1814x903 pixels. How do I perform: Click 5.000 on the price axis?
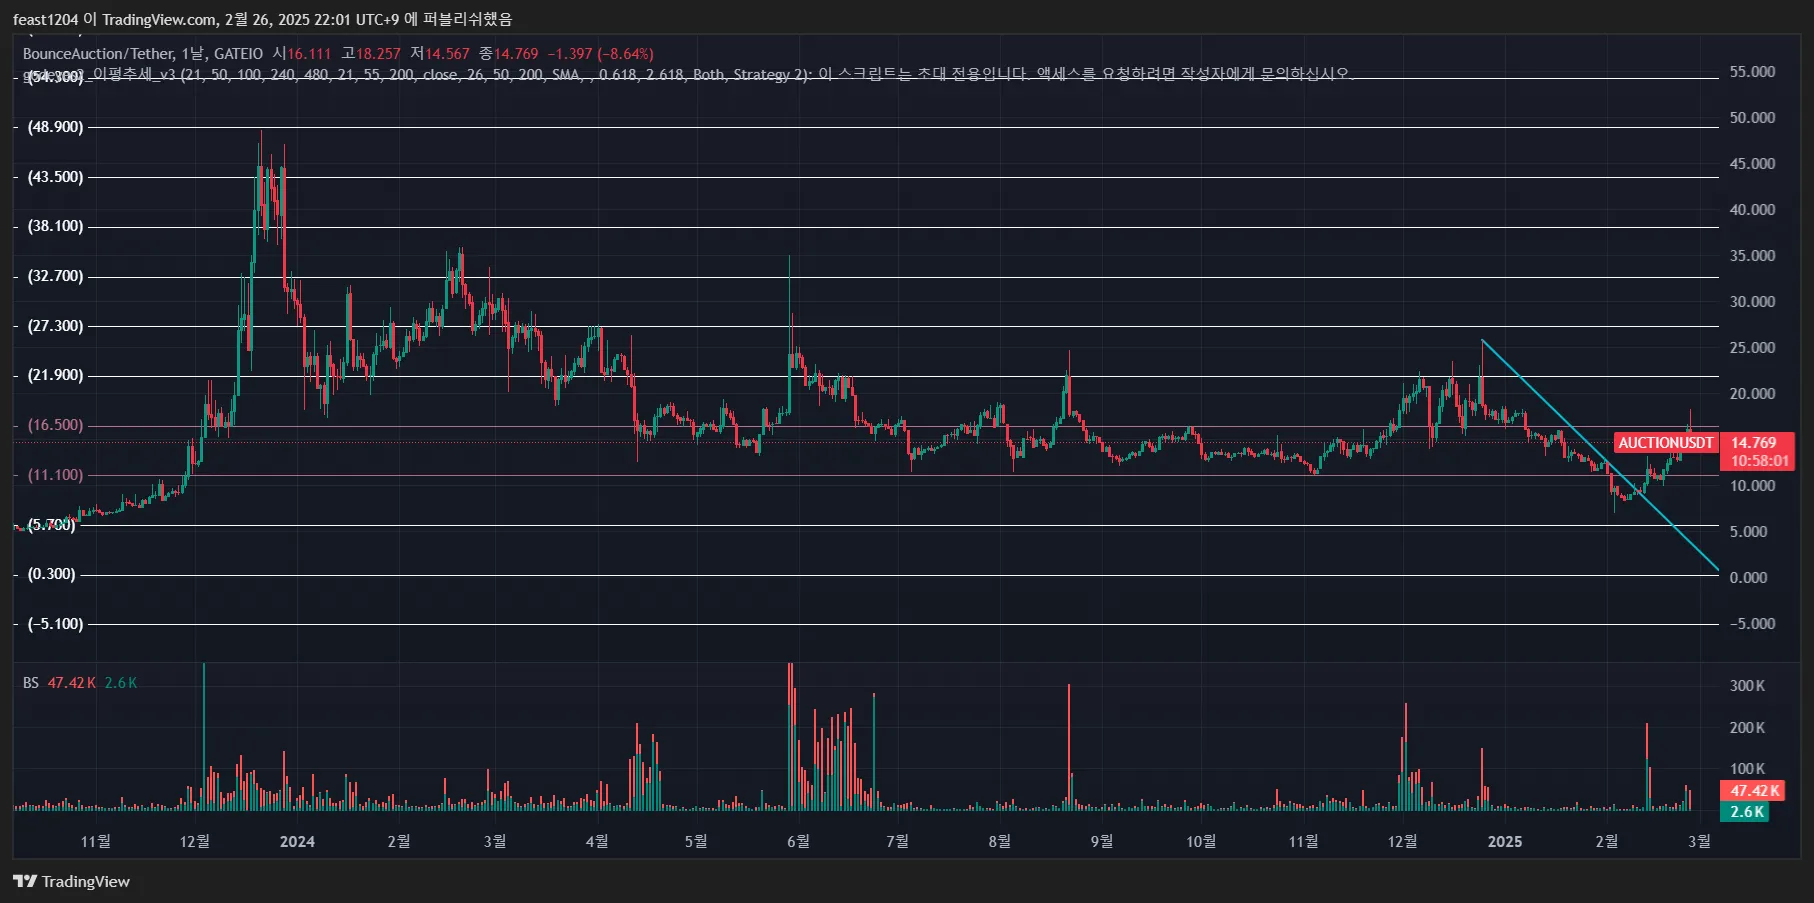[1749, 532]
